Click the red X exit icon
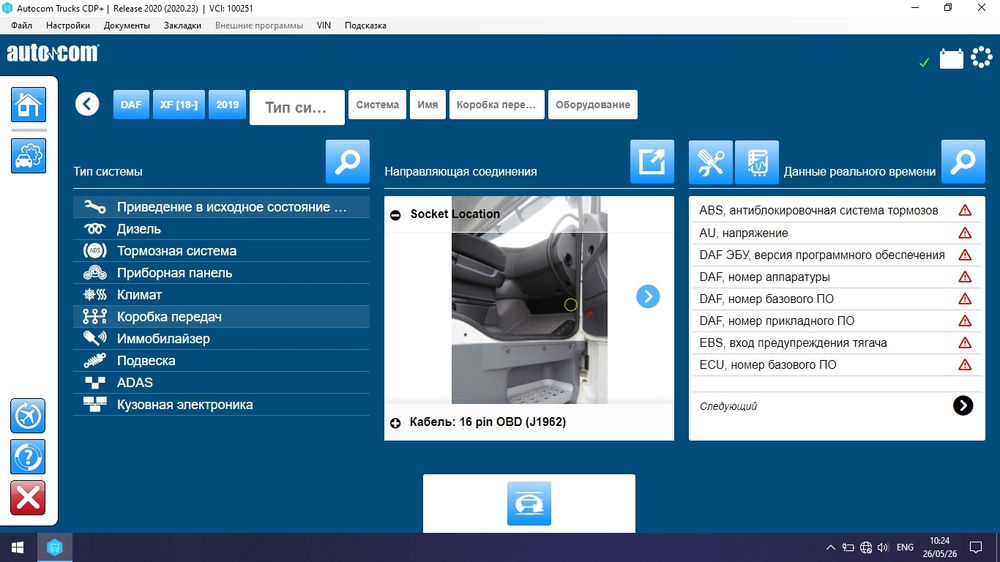 28,498
